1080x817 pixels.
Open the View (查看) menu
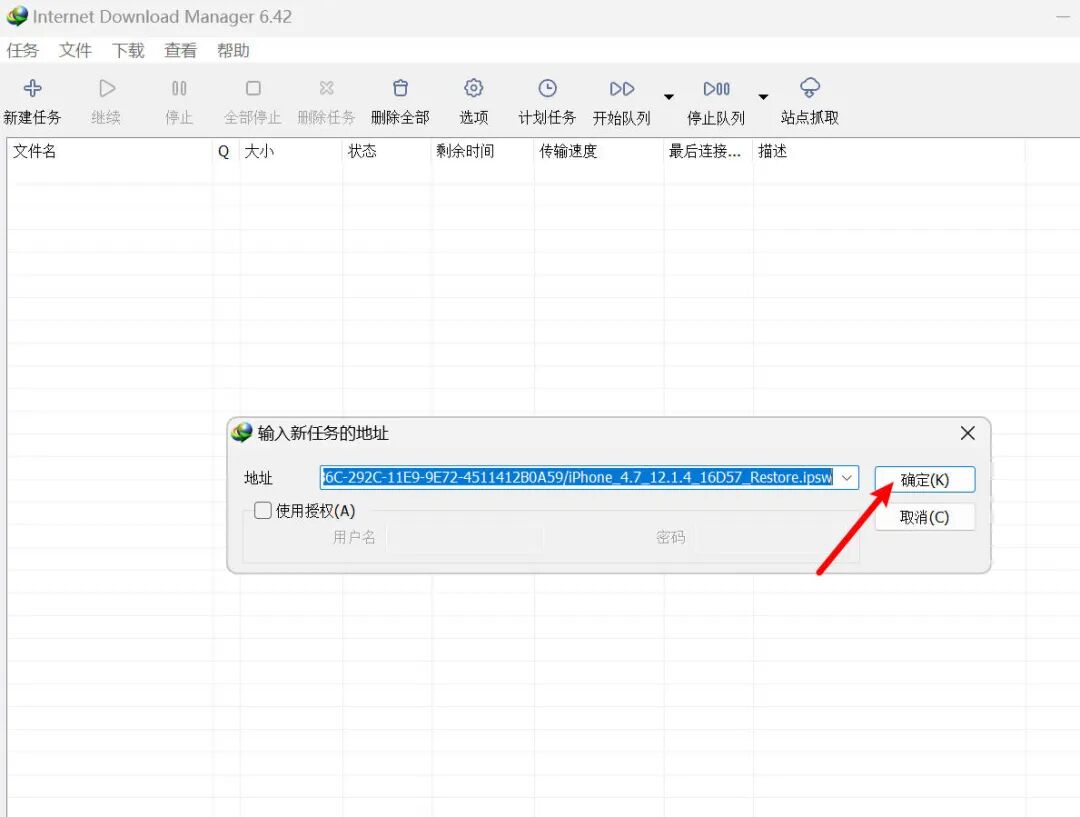coord(180,50)
